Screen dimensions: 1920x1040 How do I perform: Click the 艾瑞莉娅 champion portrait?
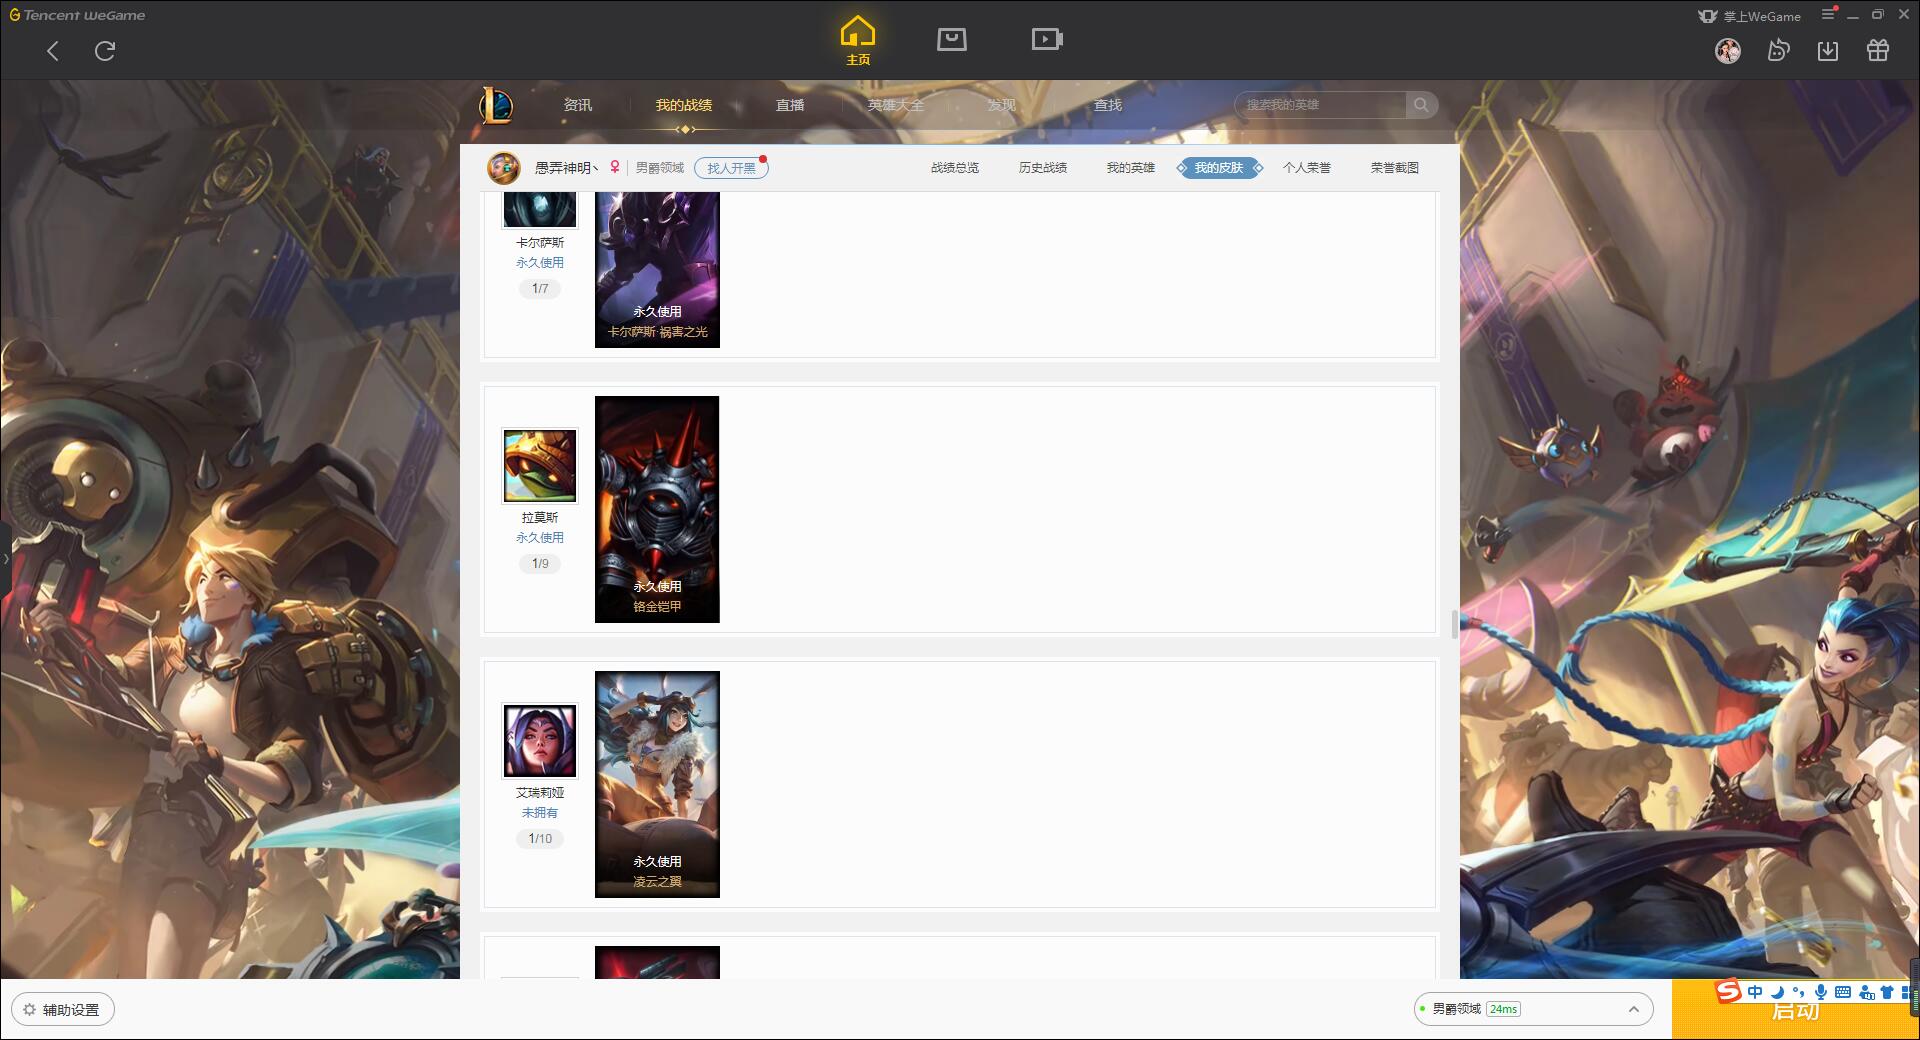click(x=540, y=741)
